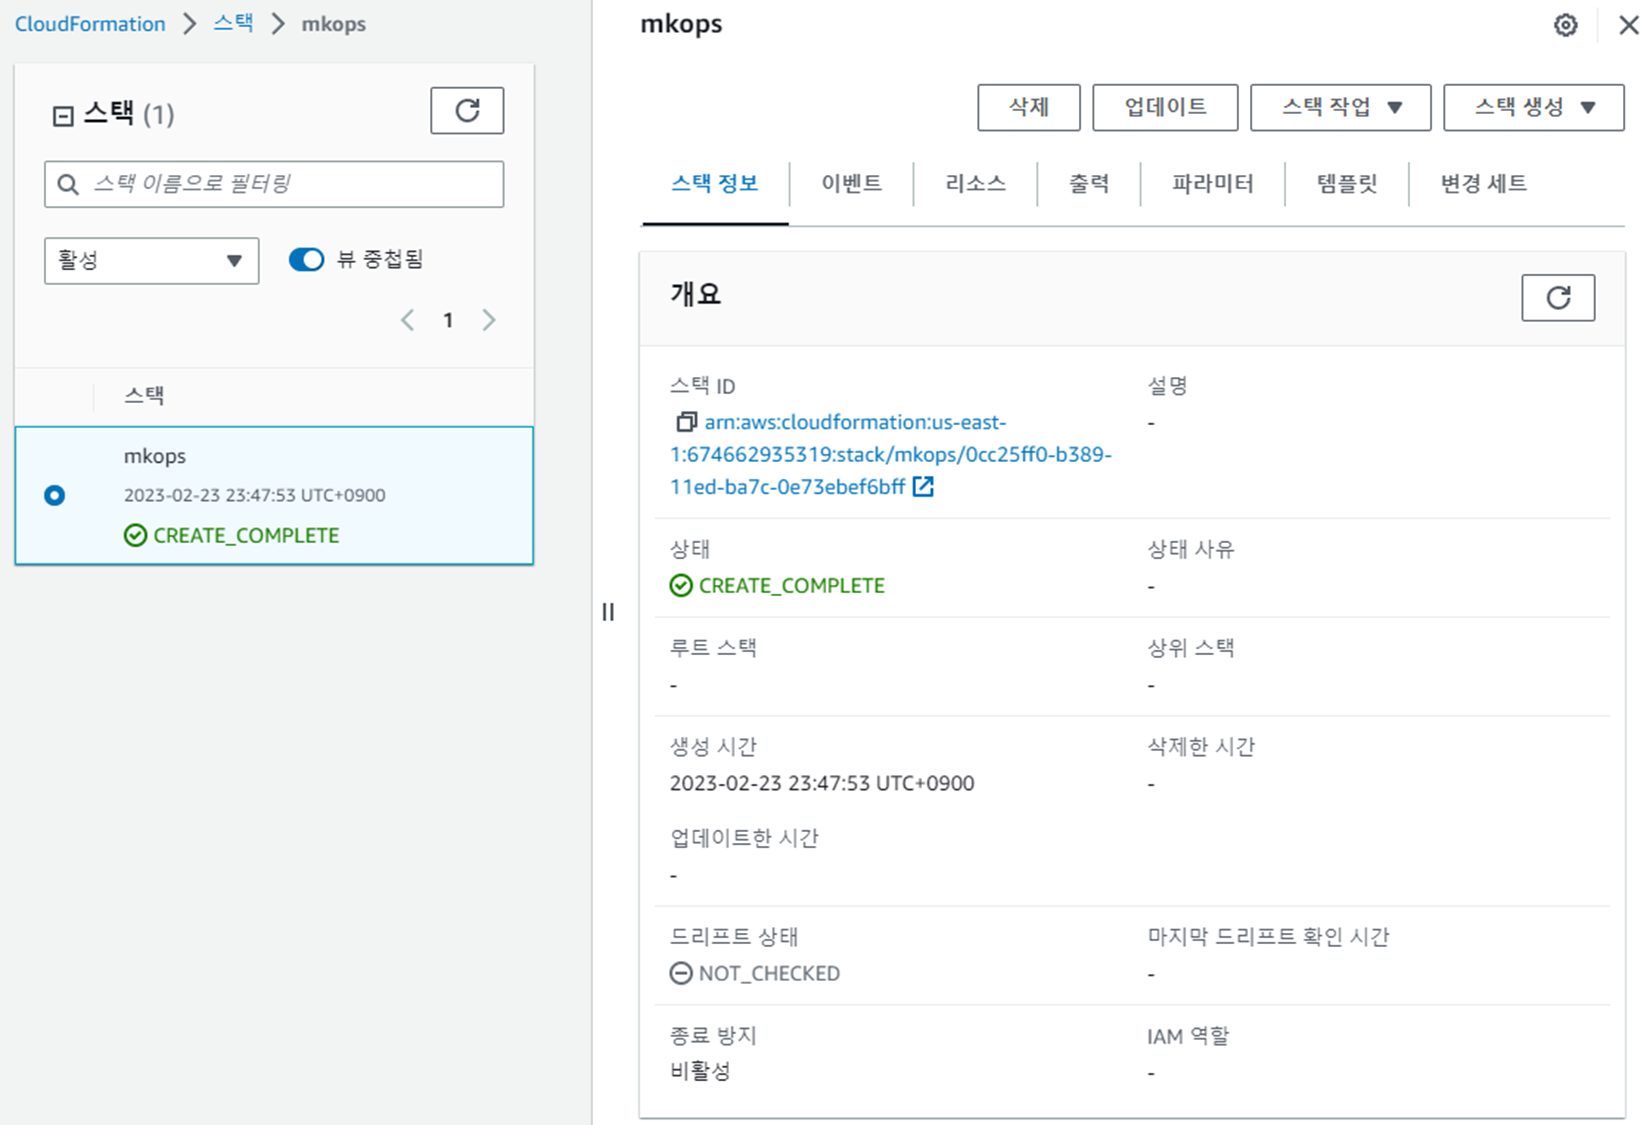This screenshot has width=1650, height=1125.
Task: Open the 활성 status filter dropdown
Action: [151, 261]
